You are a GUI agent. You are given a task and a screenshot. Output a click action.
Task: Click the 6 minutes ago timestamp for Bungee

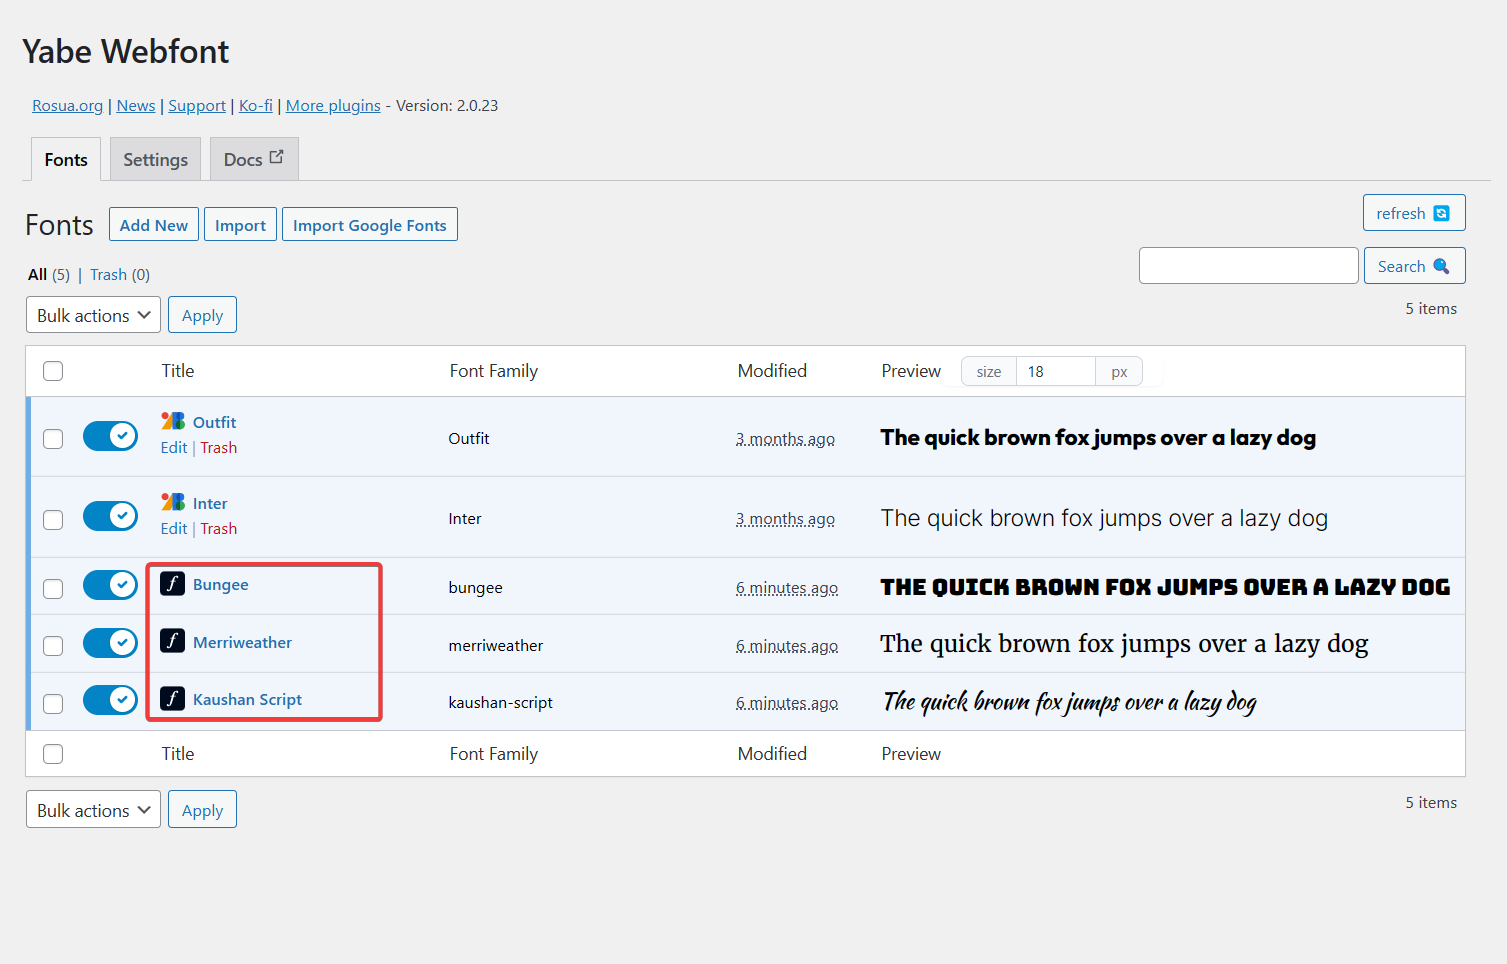[x=787, y=588]
